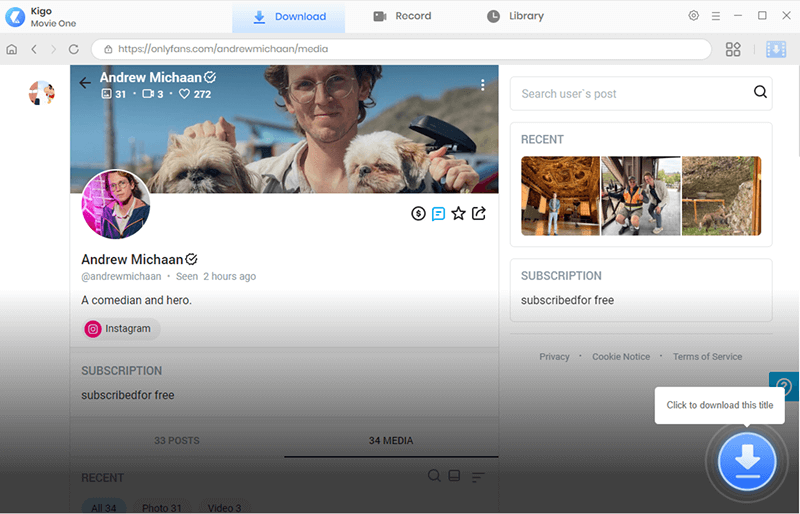Open the grid view icon near address bar
Viewport: 800px width, 514px height.
[x=733, y=49]
